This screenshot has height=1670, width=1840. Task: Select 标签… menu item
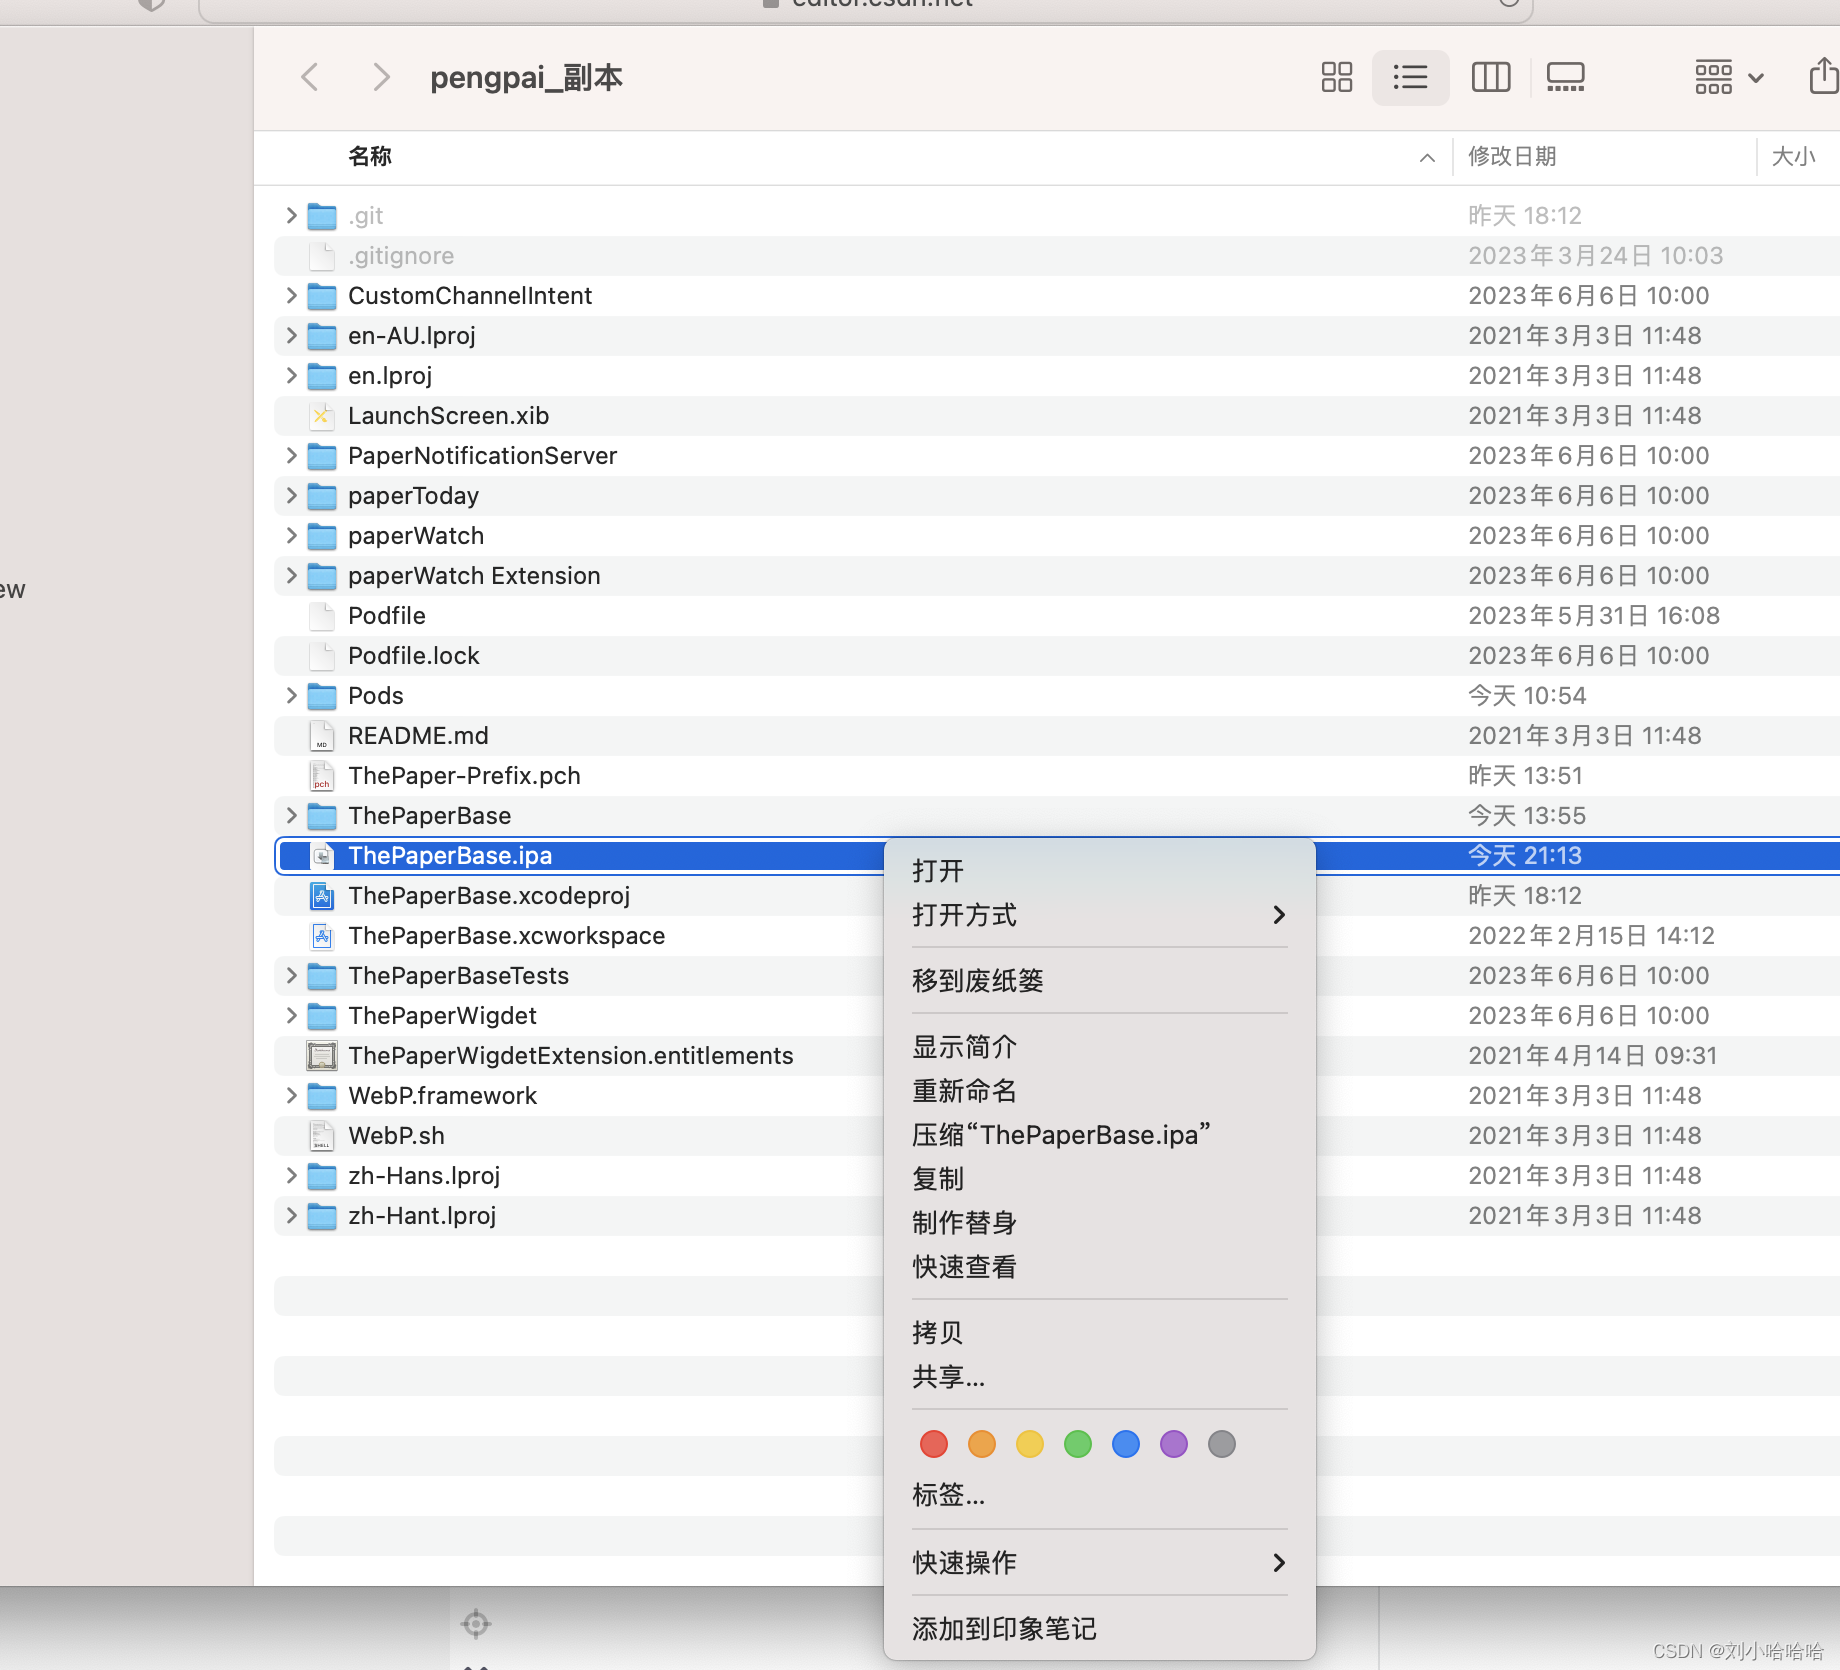pyautogui.click(x=1099, y=1495)
